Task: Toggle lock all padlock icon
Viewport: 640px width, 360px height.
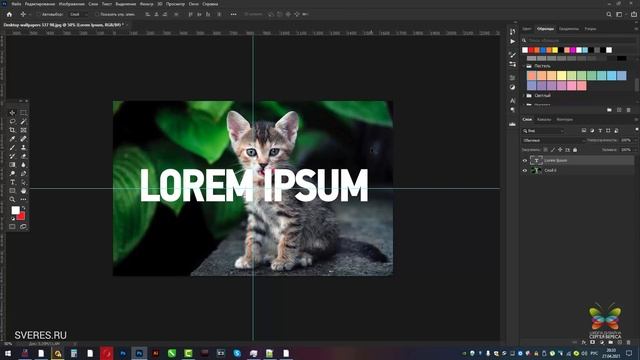Action: point(575,150)
